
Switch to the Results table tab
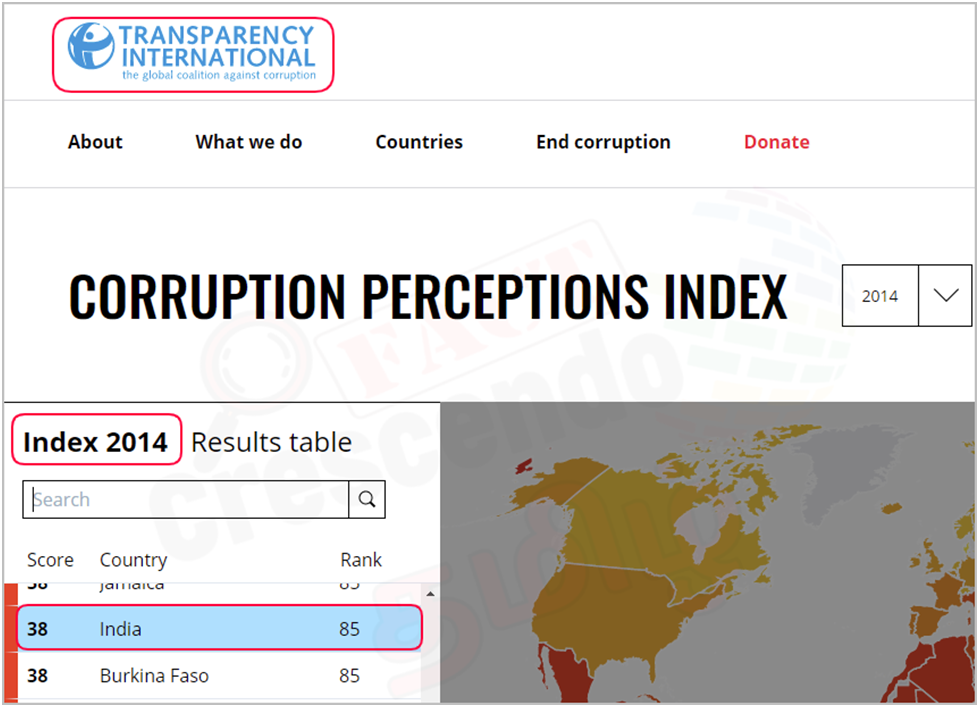click(272, 442)
